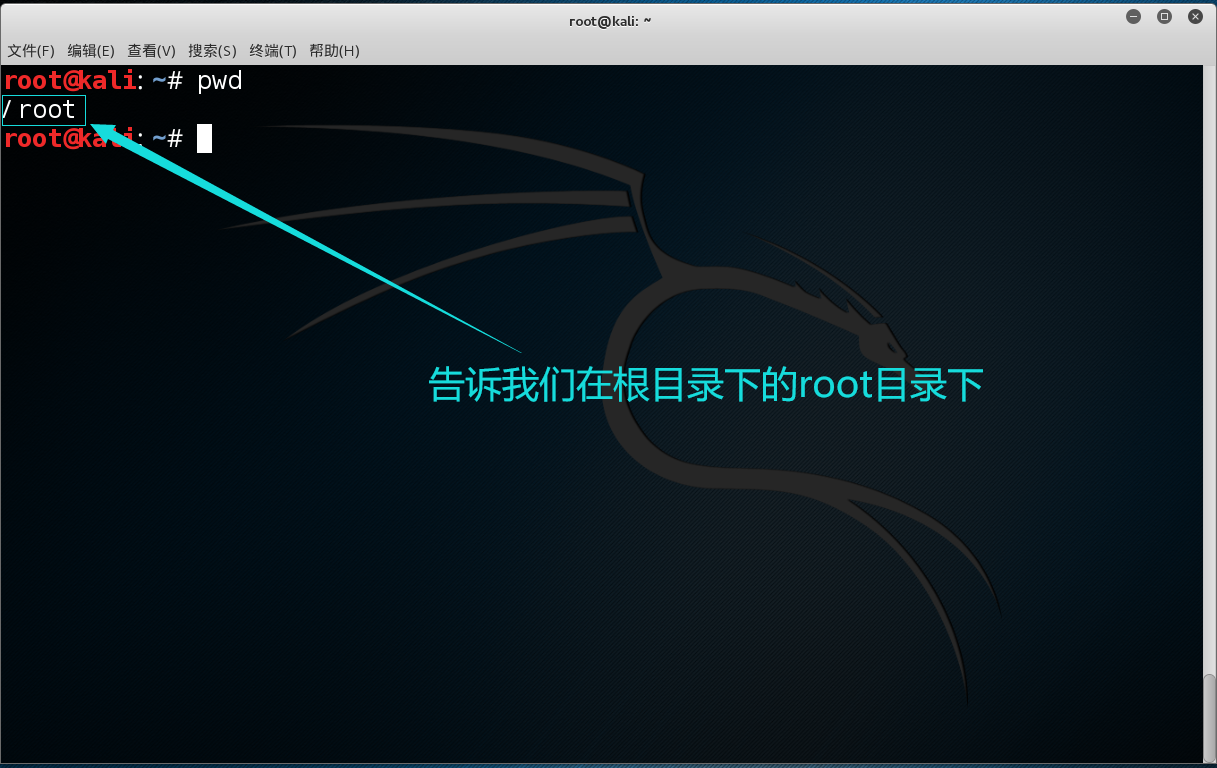Screen dimensions: 1217x768
Task: Click the title bar text root@kali: ~
Action: (x=609, y=21)
